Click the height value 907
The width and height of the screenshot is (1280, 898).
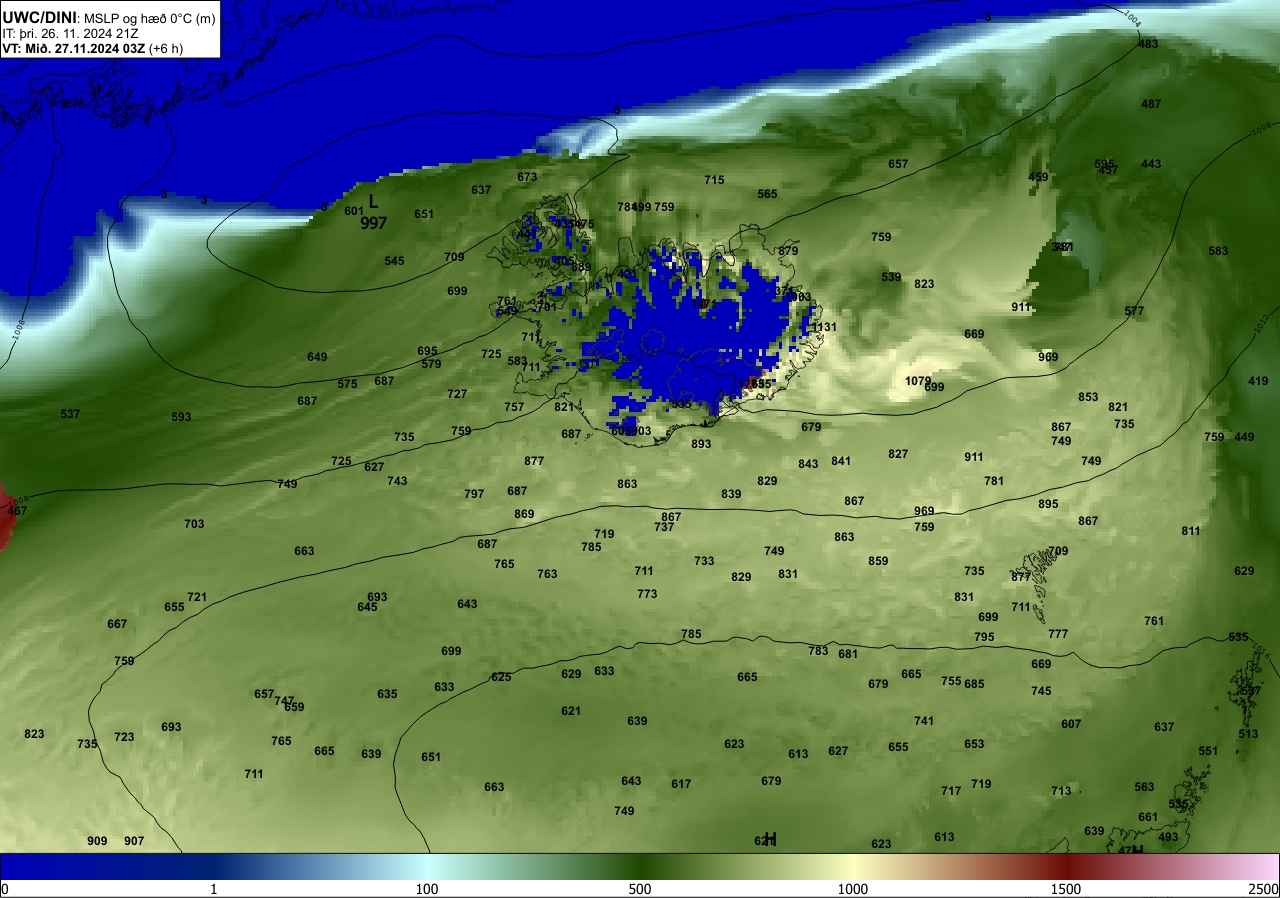(x=134, y=841)
